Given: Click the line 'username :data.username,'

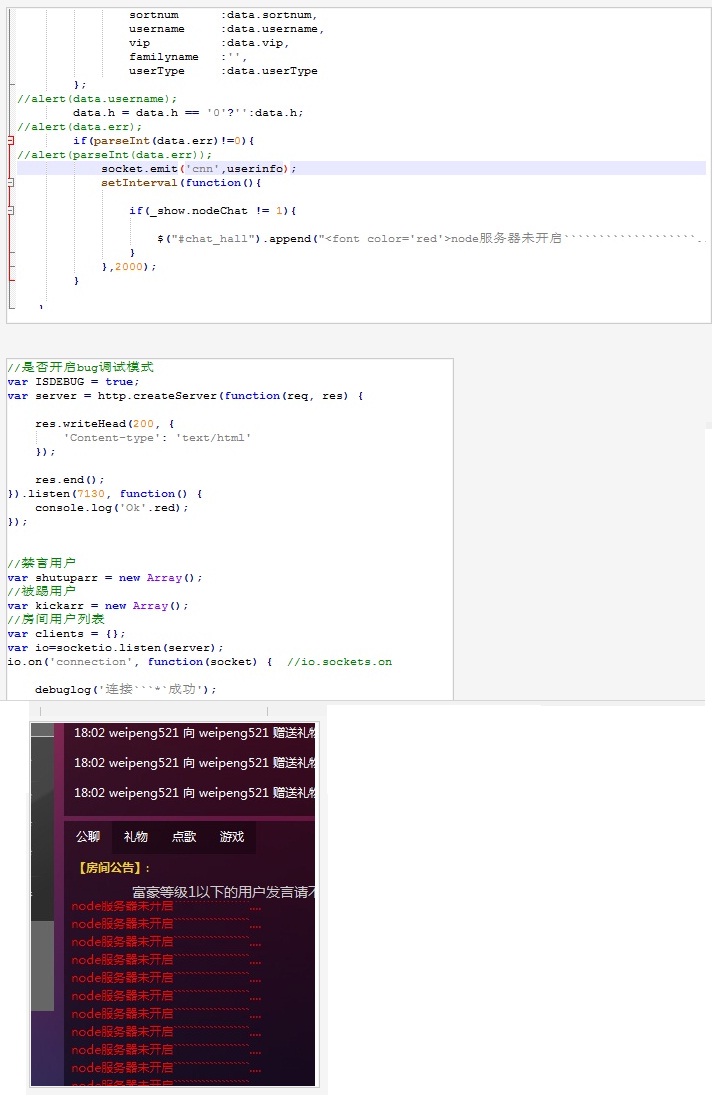Looking at the screenshot, I should click(x=227, y=29).
